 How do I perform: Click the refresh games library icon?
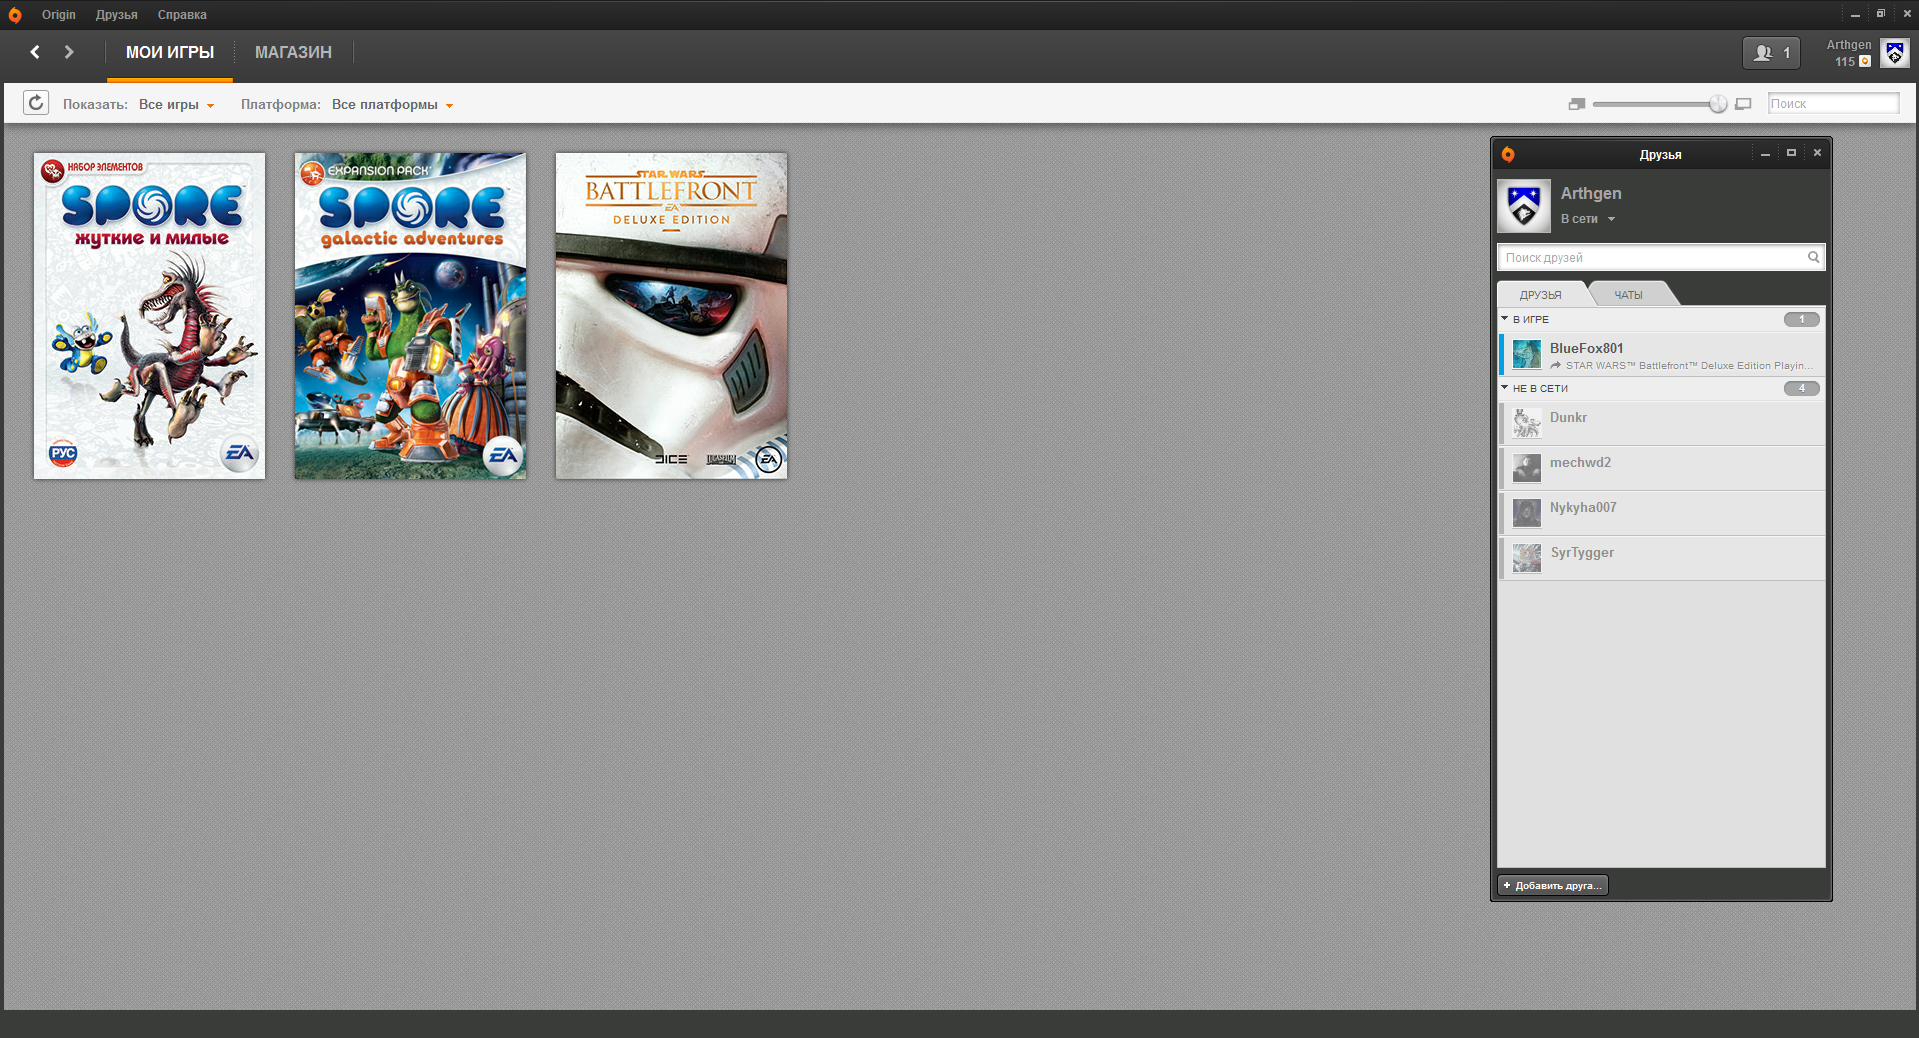36,103
